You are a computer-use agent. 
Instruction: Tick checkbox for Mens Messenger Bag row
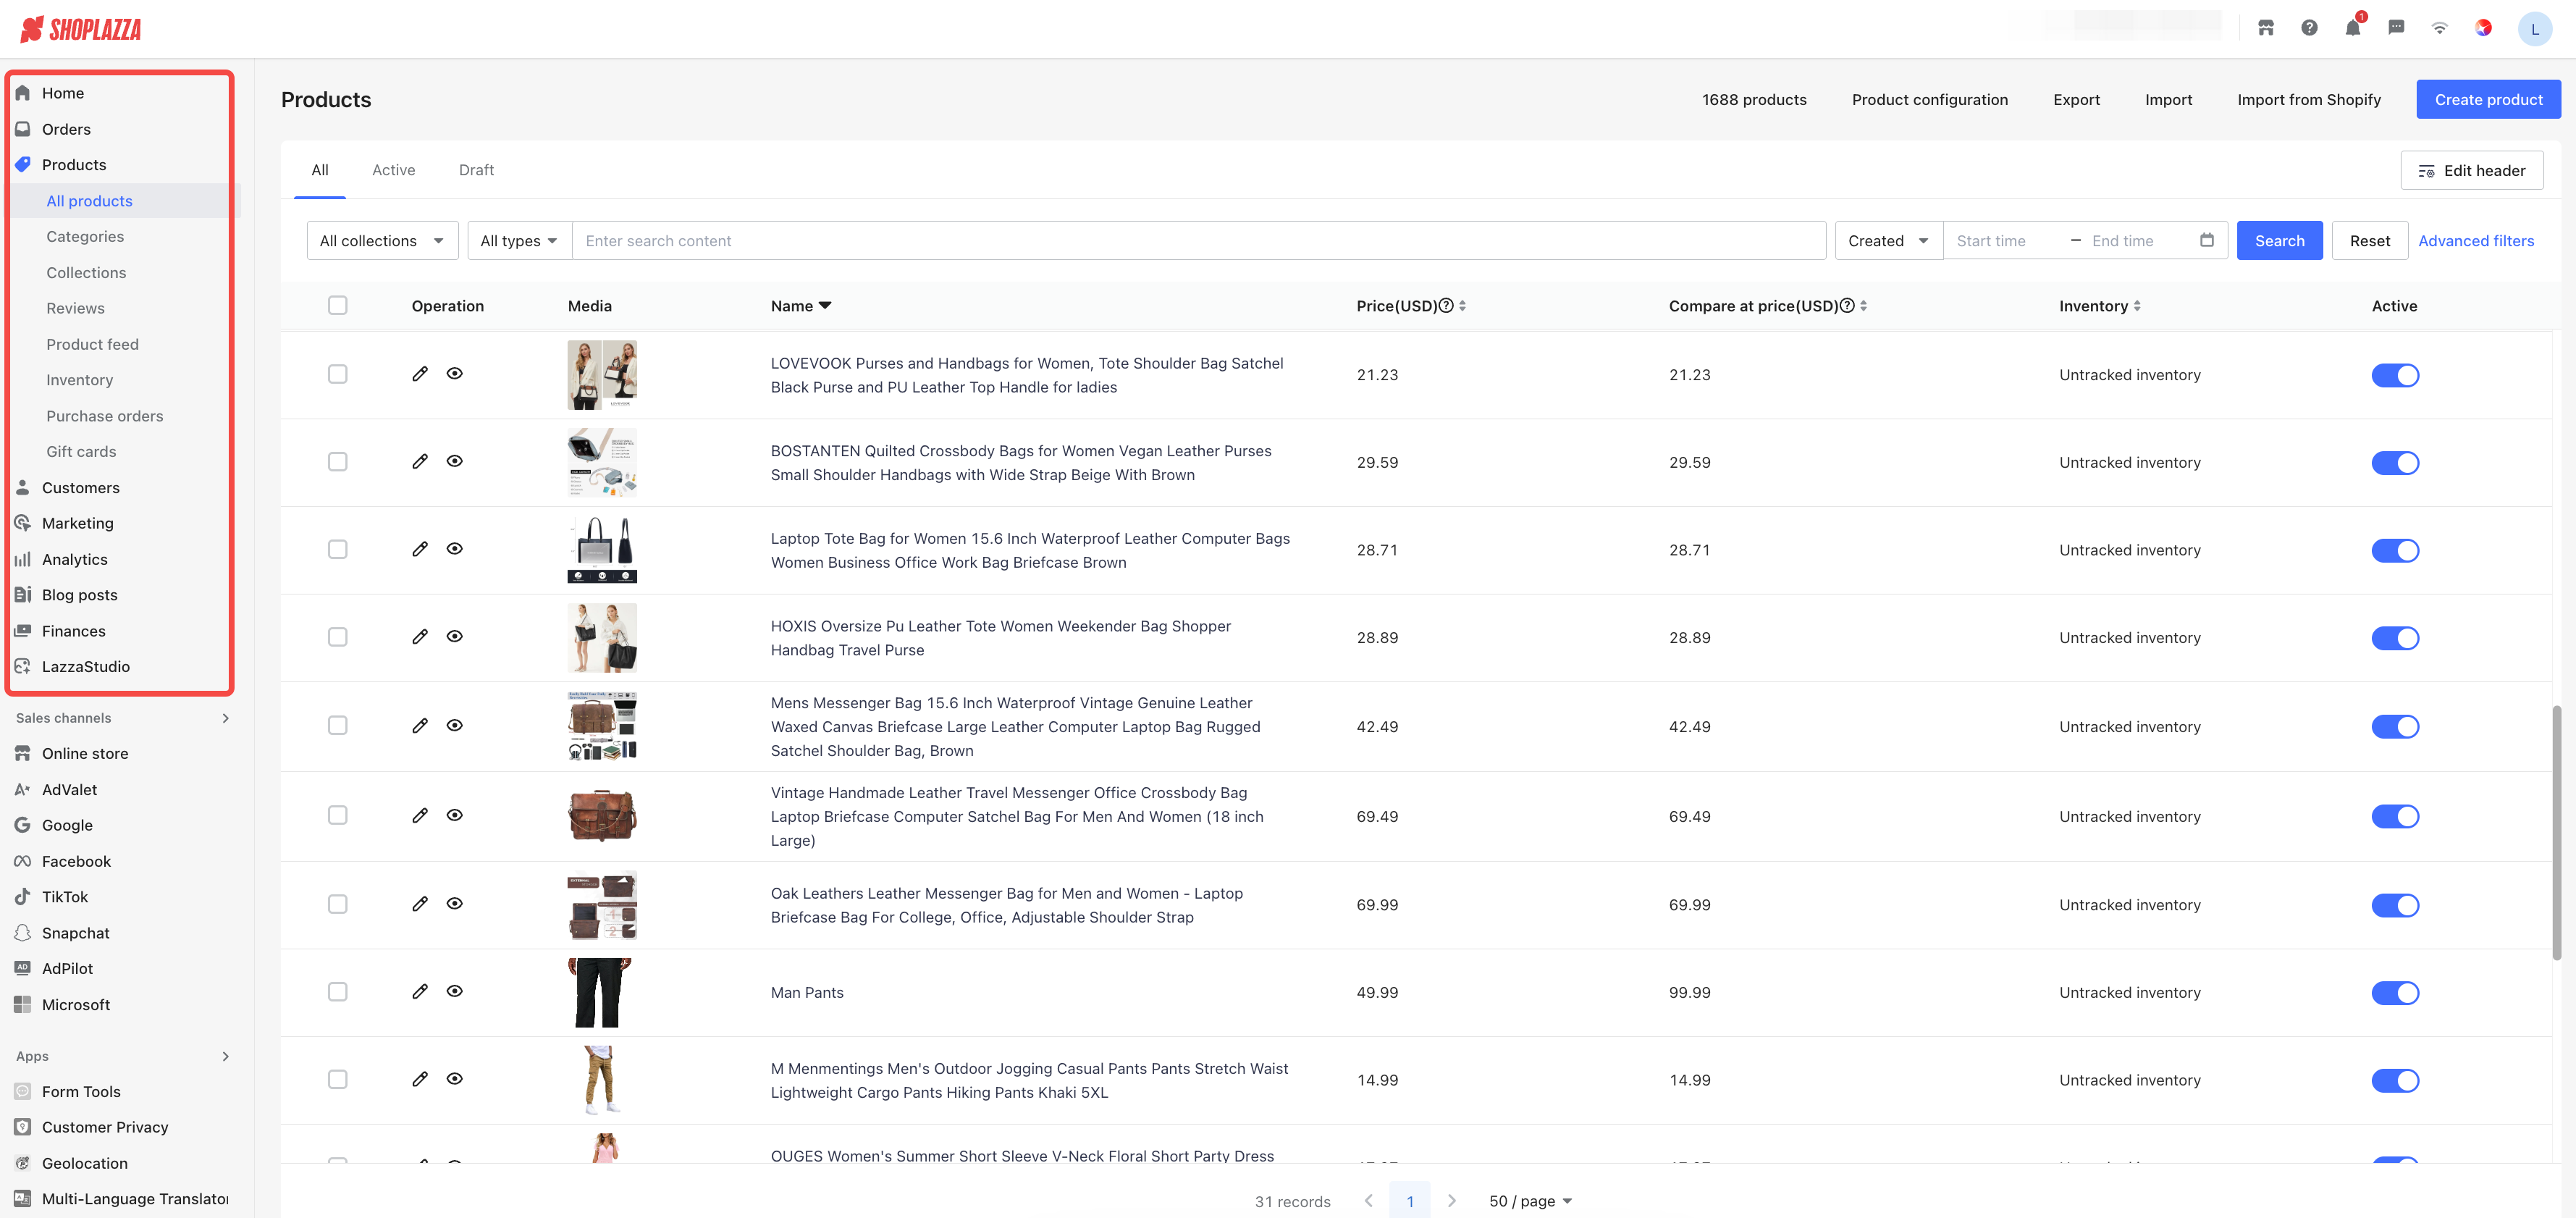[x=338, y=725]
